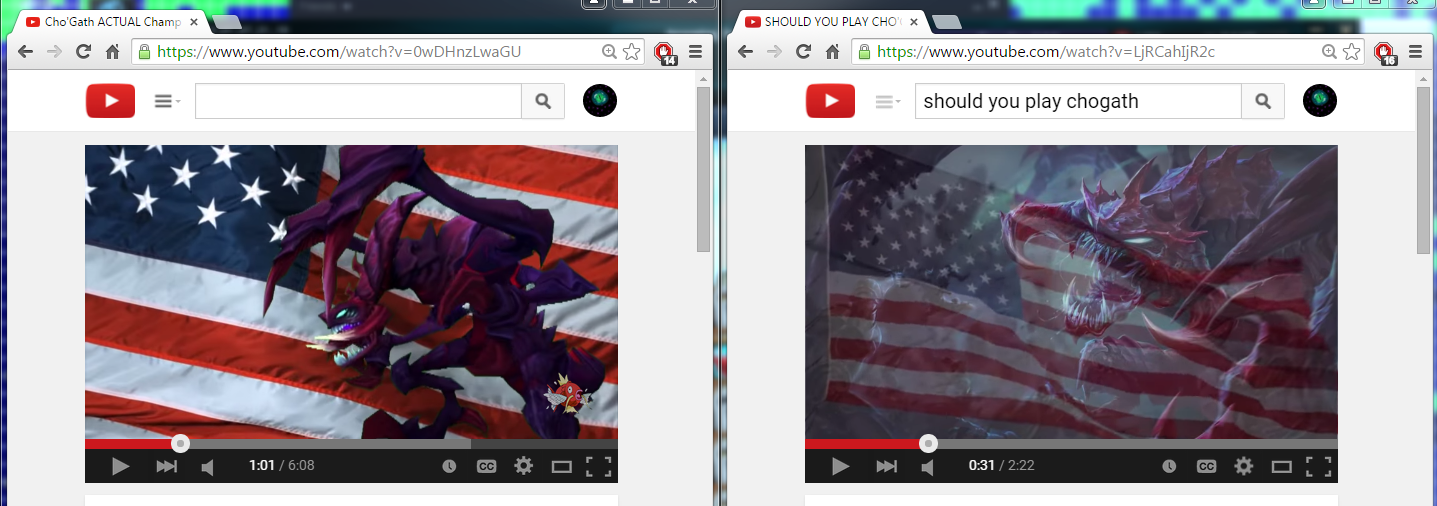Open account avatar in right window
This screenshot has width=1437, height=506.
point(1320,101)
